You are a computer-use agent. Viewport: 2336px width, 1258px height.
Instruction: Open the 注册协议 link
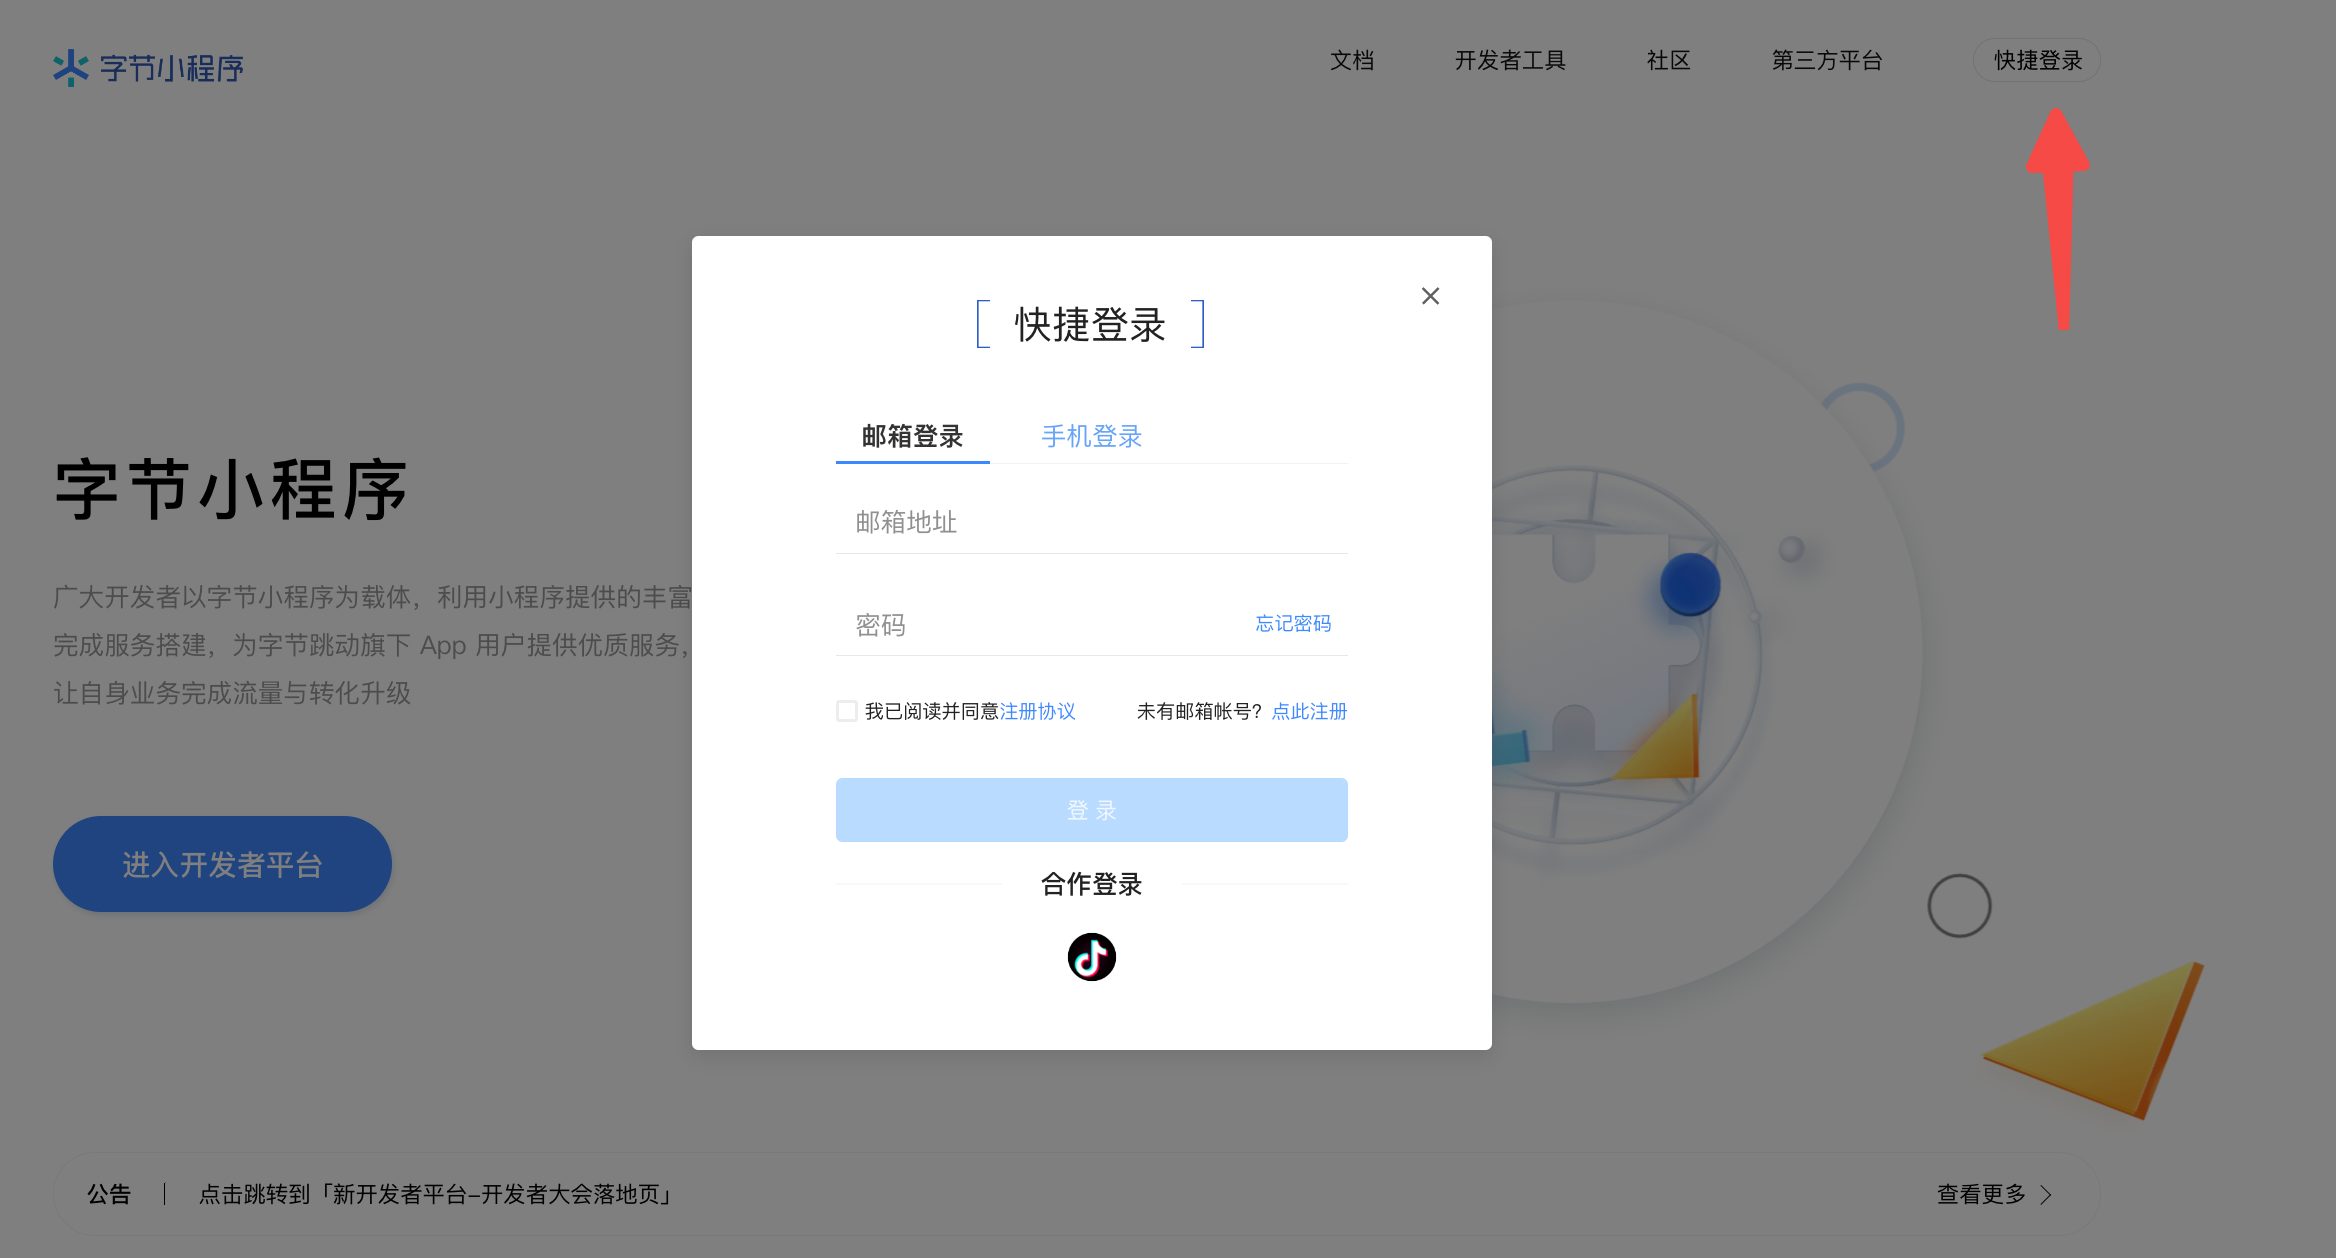pyautogui.click(x=1037, y=711)
